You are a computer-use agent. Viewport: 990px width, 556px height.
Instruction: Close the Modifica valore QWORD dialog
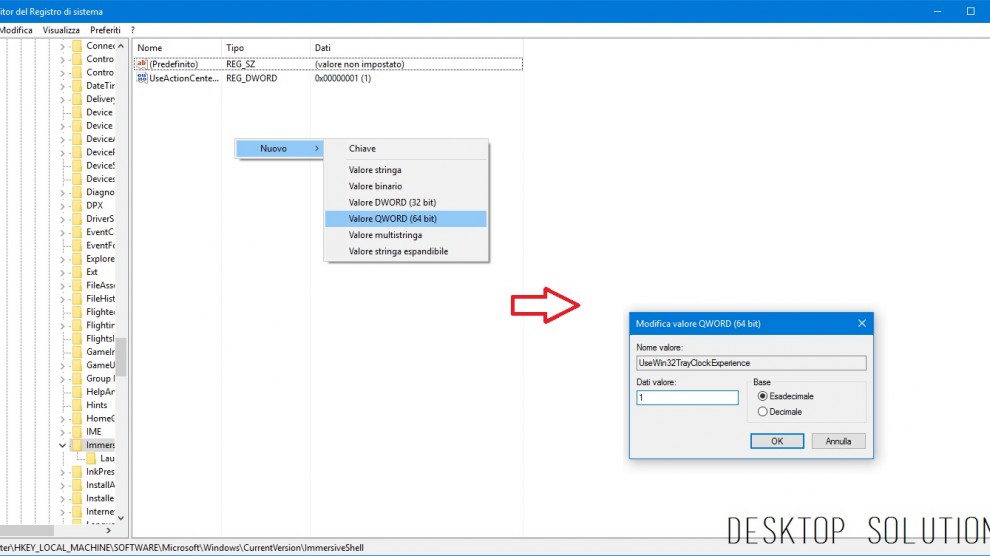click(x=862, y=323)
